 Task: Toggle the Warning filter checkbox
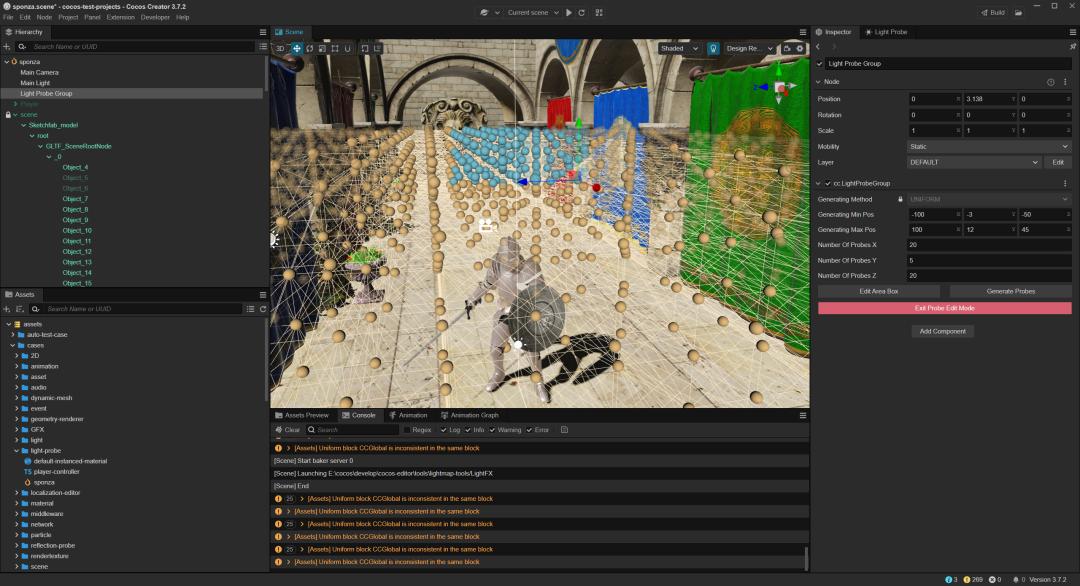coord(492,430)
